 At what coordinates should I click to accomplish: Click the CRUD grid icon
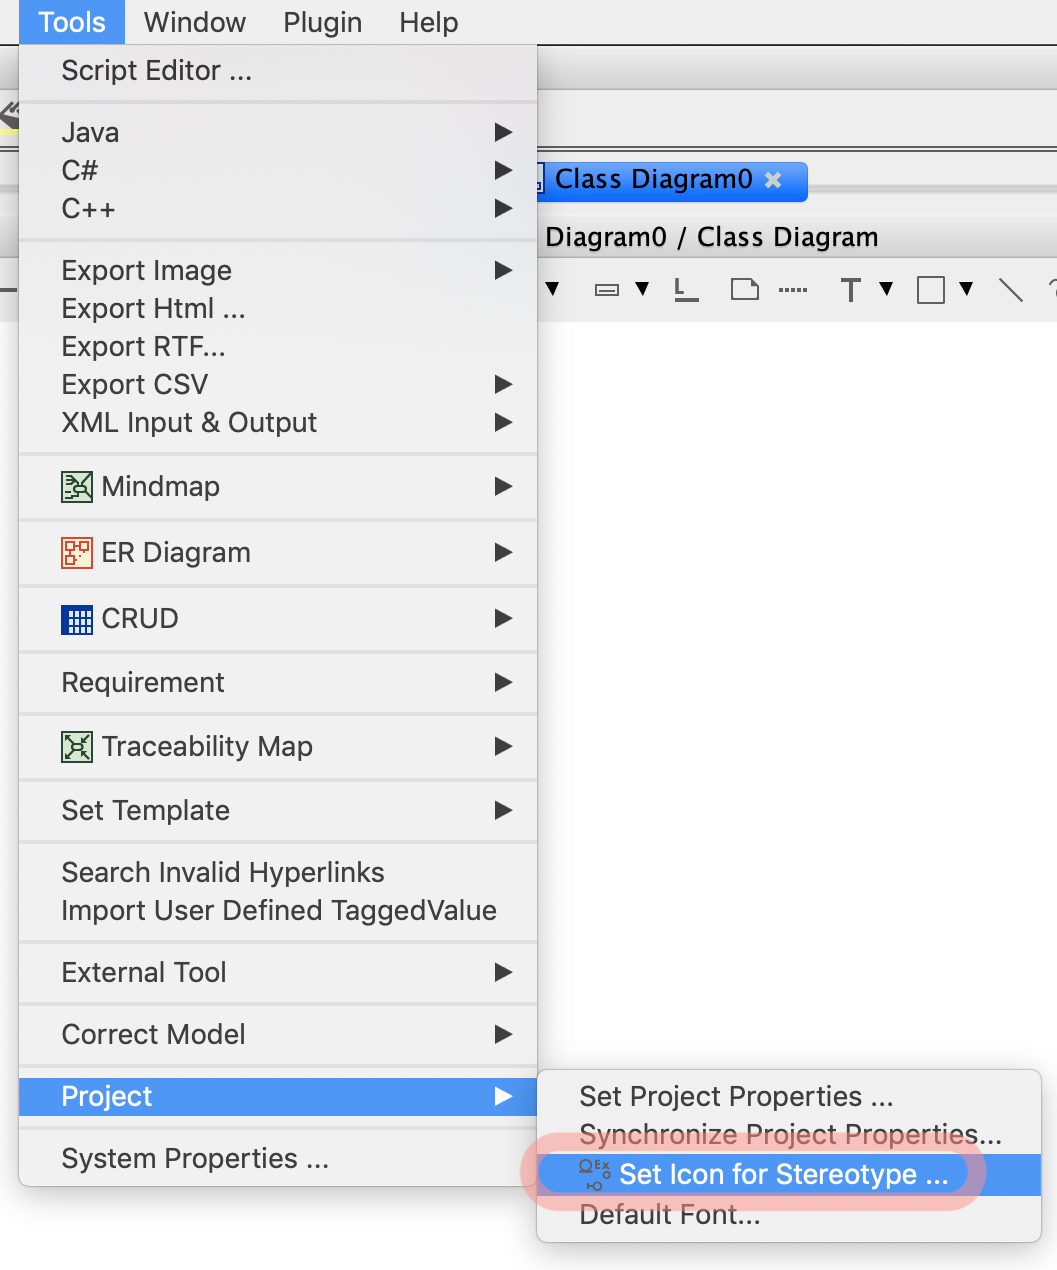coord(77,619)
